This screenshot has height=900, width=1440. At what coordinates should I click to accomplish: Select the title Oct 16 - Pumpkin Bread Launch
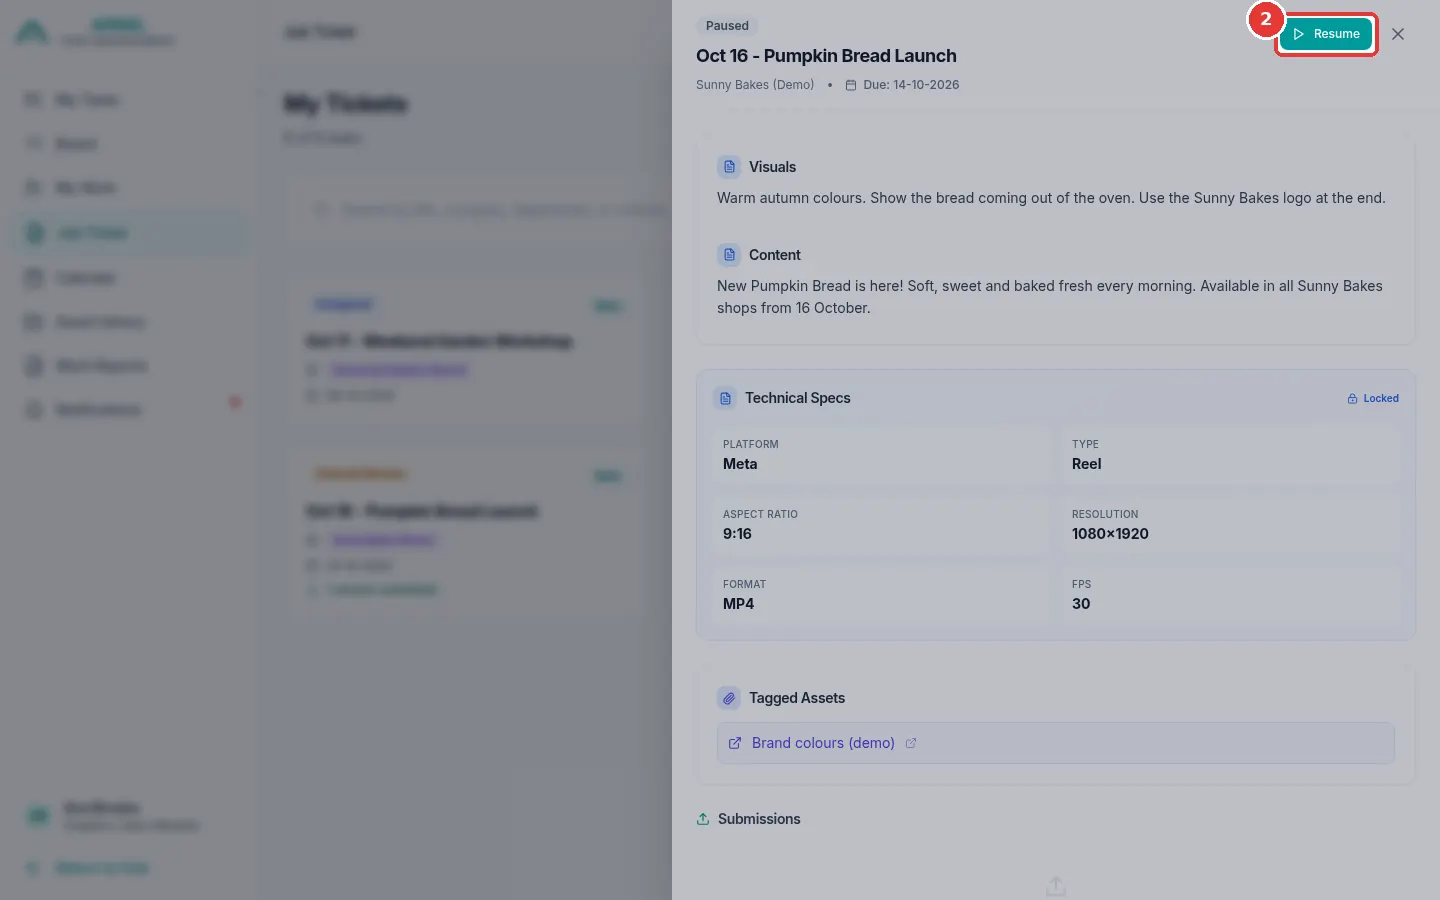click(826, 56)
